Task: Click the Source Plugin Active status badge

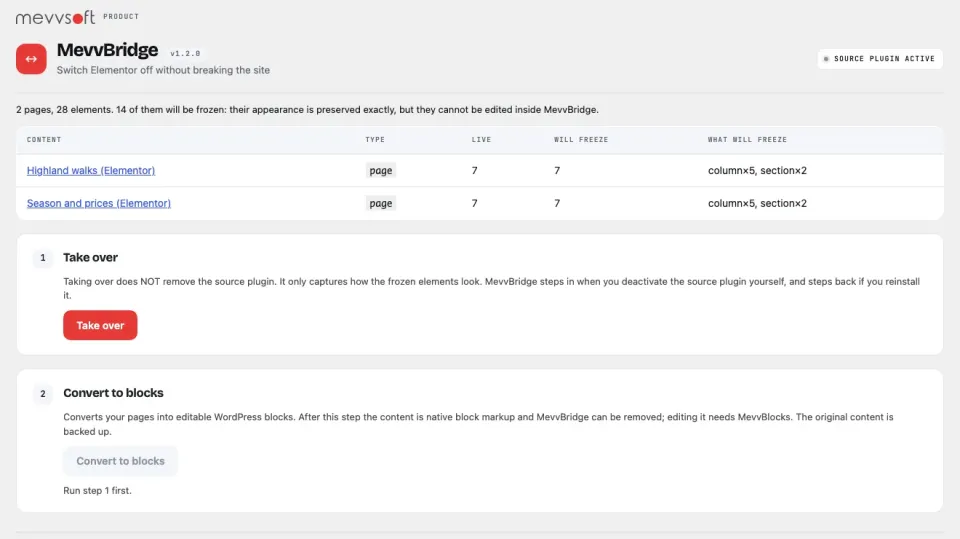Action: point(880,59)
